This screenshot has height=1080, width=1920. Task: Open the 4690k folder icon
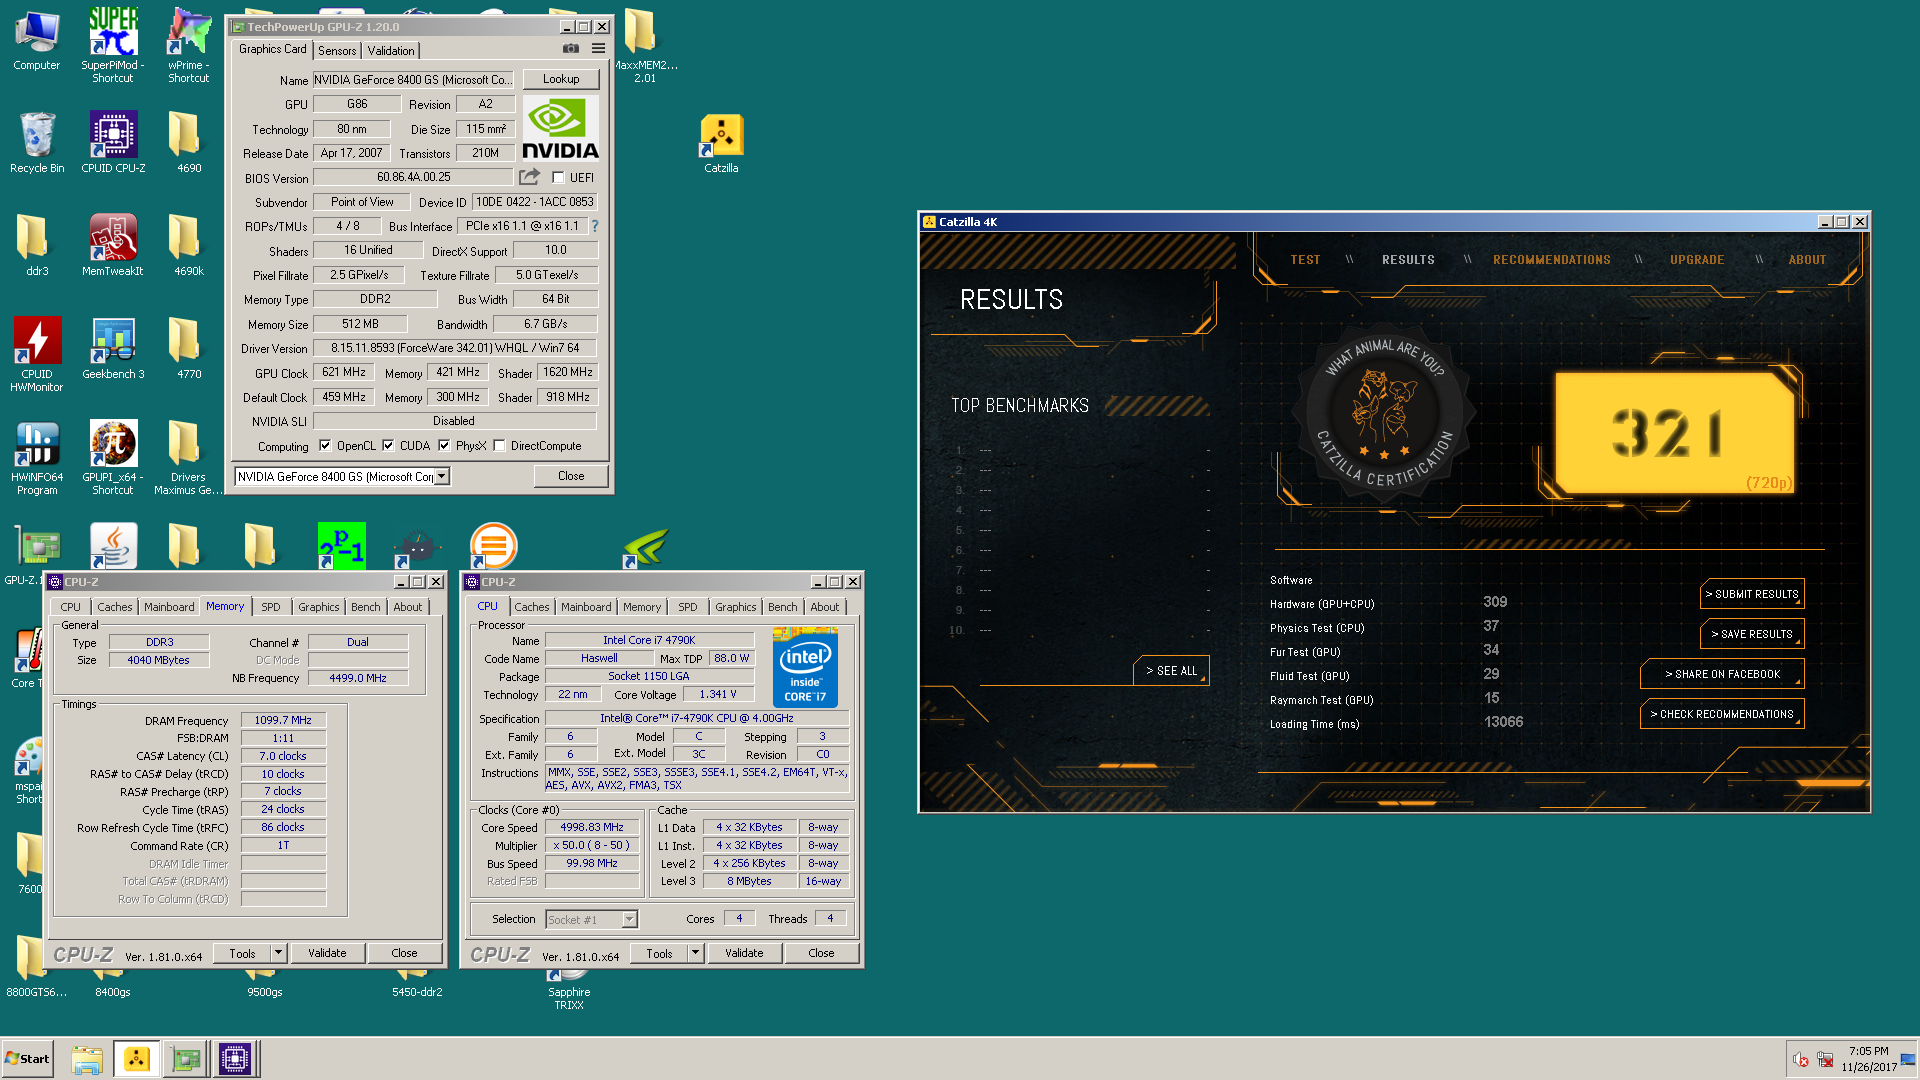pyautogui.click(x=189, y=245)
